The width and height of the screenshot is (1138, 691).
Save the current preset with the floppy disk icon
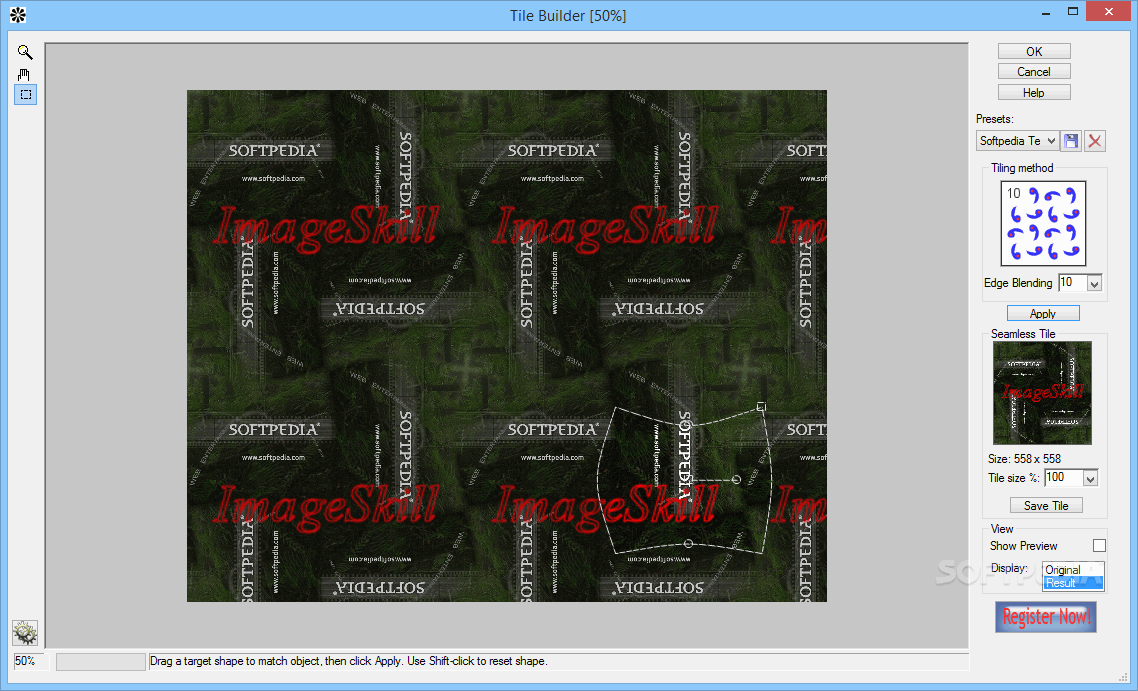(x=1071, y=141)
